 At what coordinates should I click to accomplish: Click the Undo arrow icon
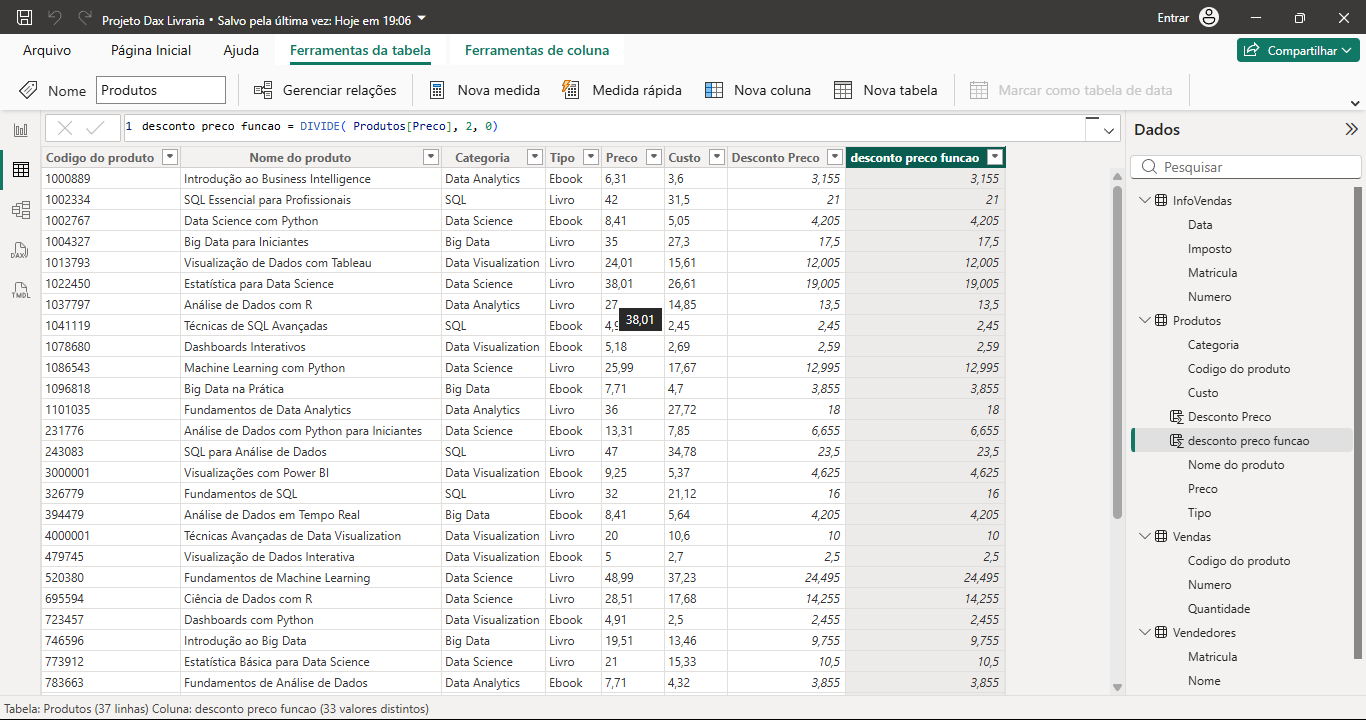tap(55, 18)
